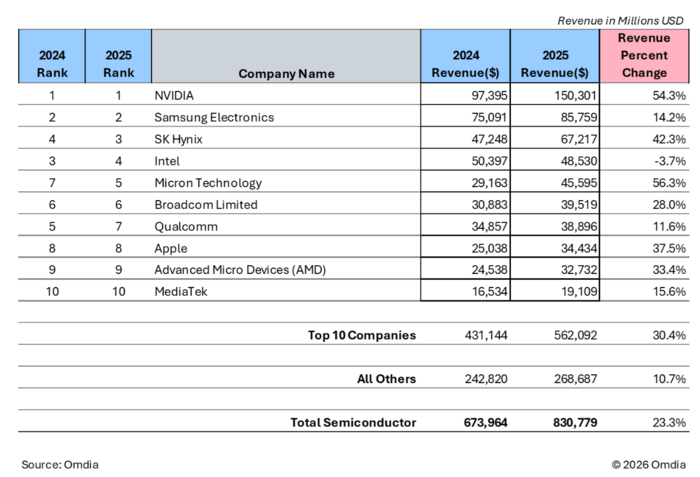Click the pink Revenue Percent Change header
This screenshot has width=700, height=477.
pyautogui.click(x=643, y=54)
